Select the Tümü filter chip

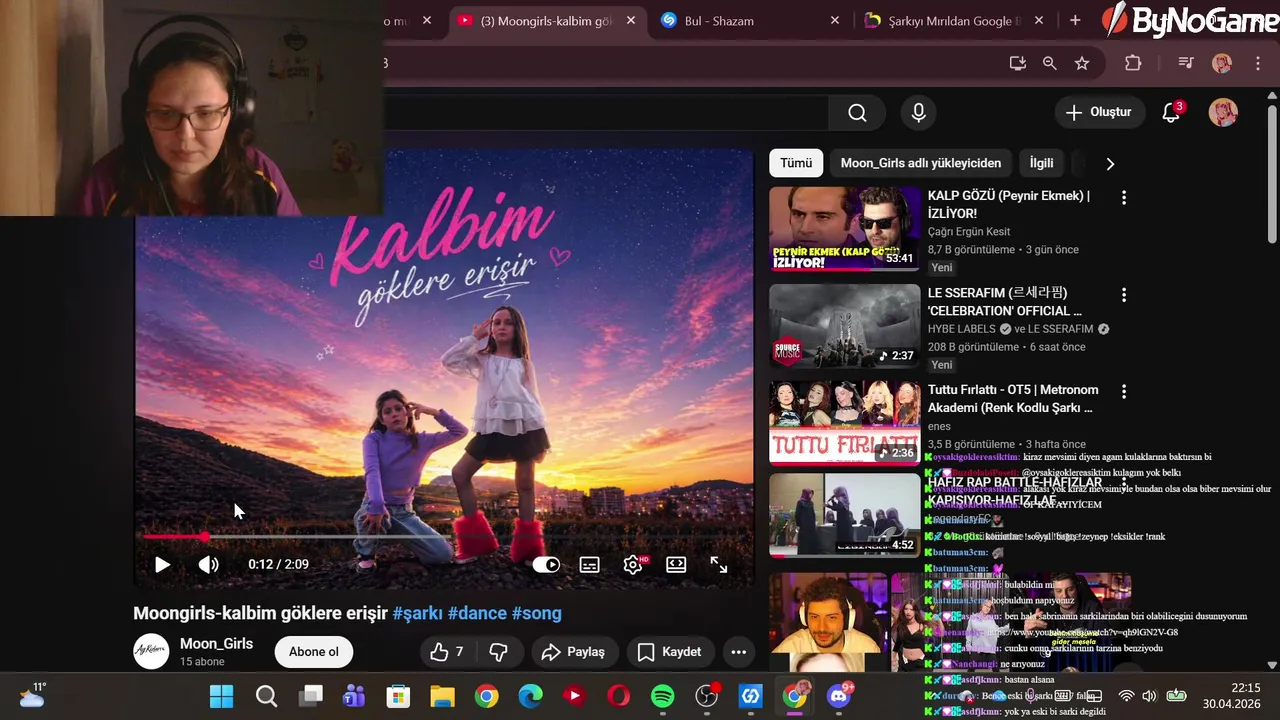pyautogui.click(x=796, y=163)
